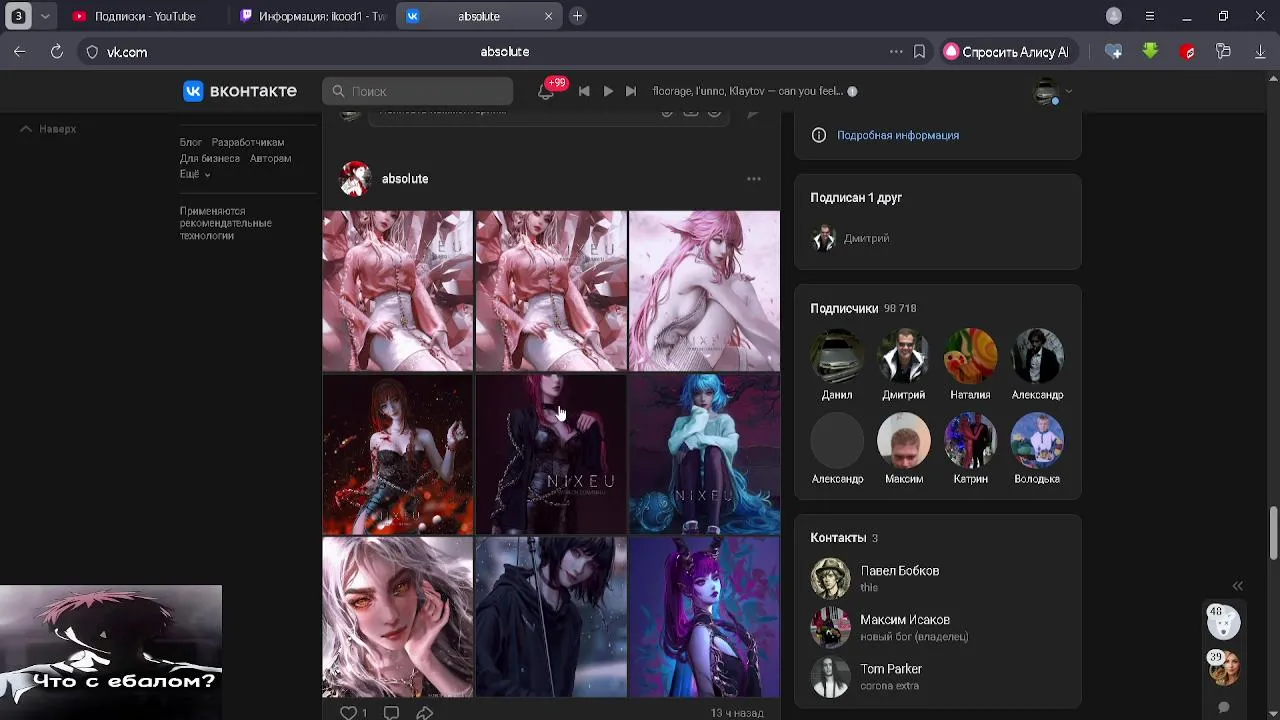Open the chat bubble avatar with badge 48
Screen dimensions: 1280x720
1223,622
